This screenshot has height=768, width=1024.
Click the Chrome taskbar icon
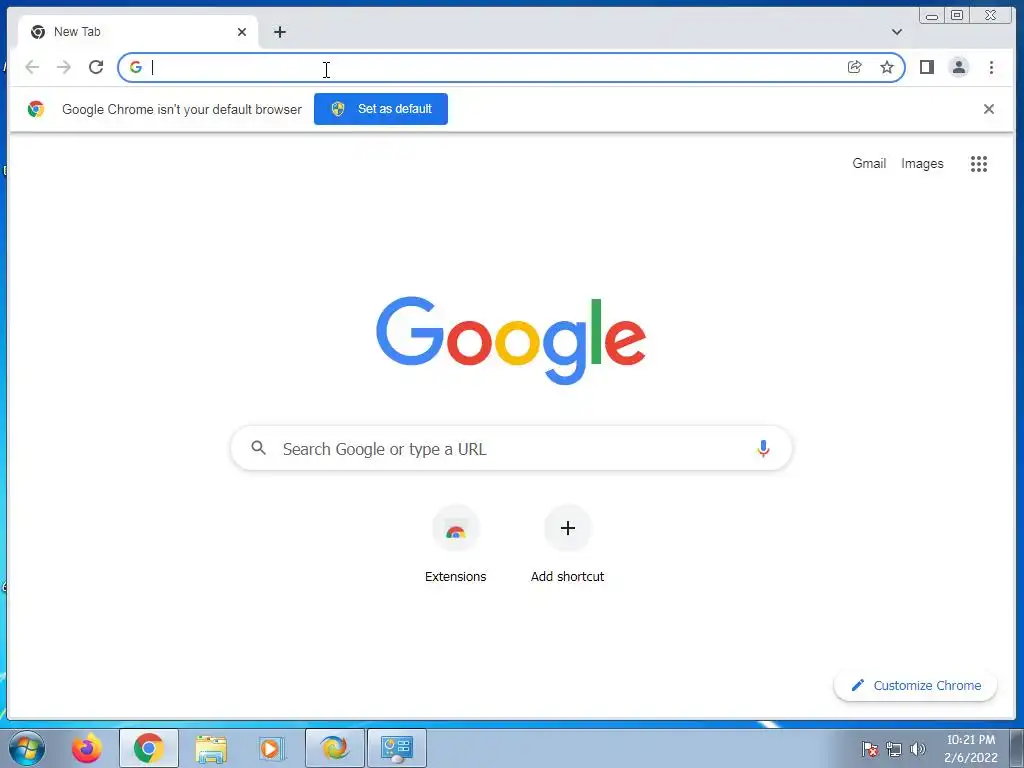pos(148,748)
